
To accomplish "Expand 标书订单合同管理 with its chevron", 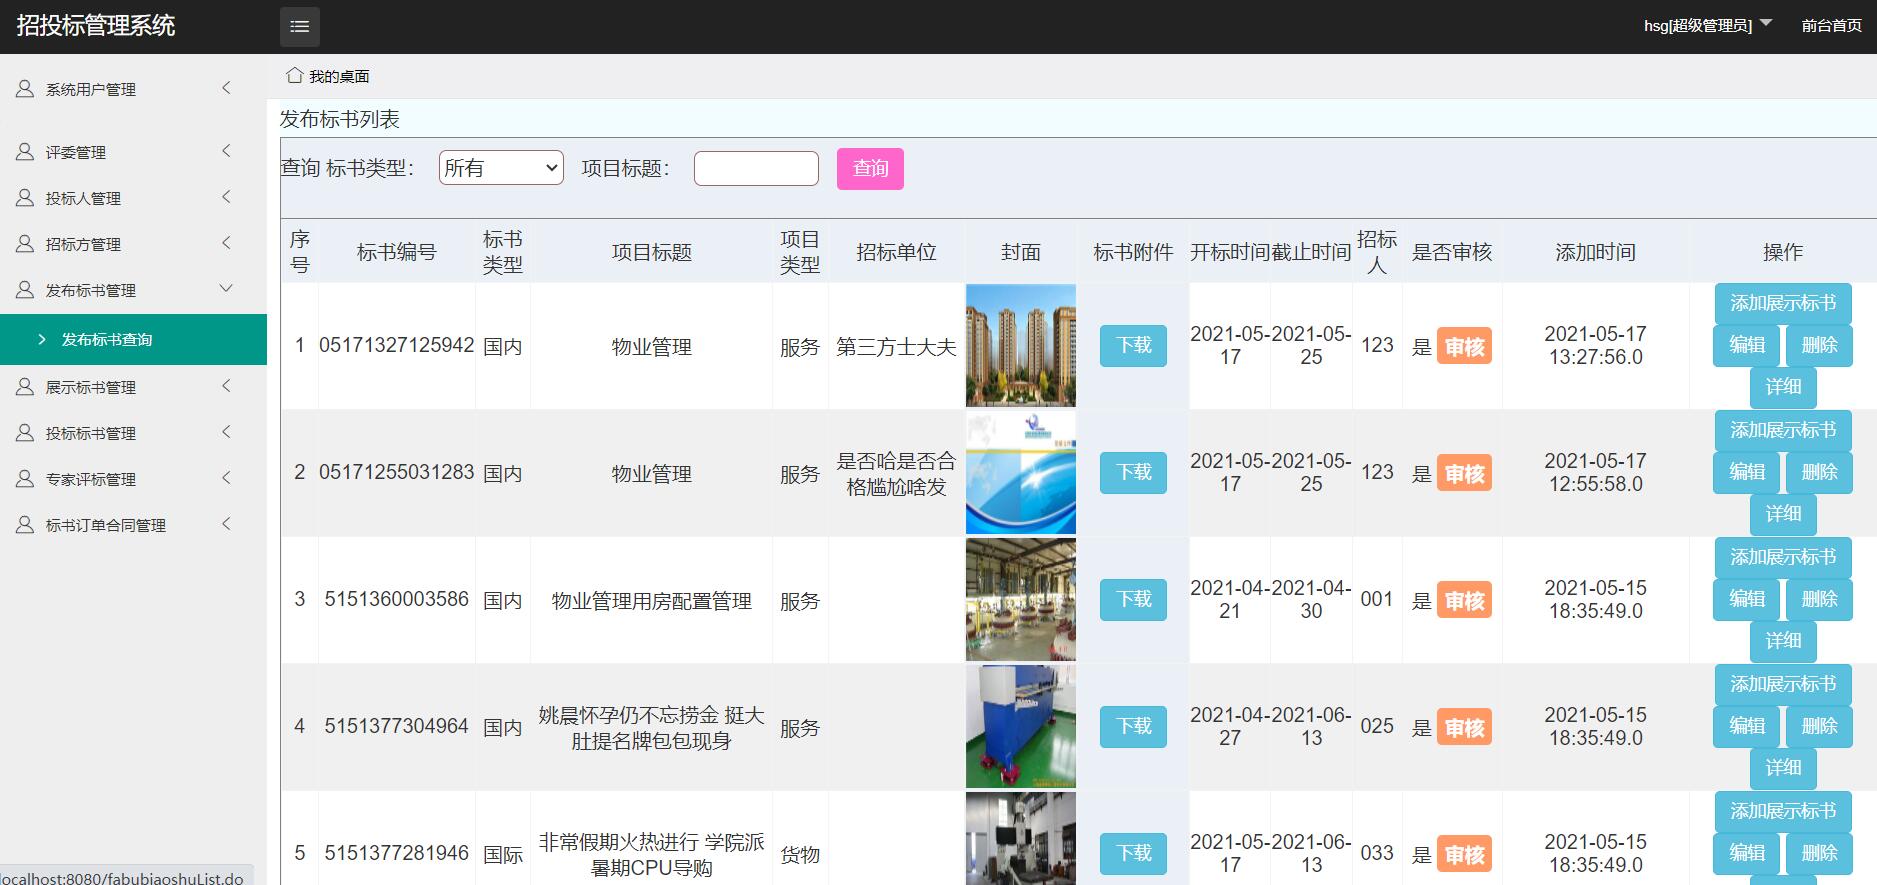I will (x=226, y=524).
